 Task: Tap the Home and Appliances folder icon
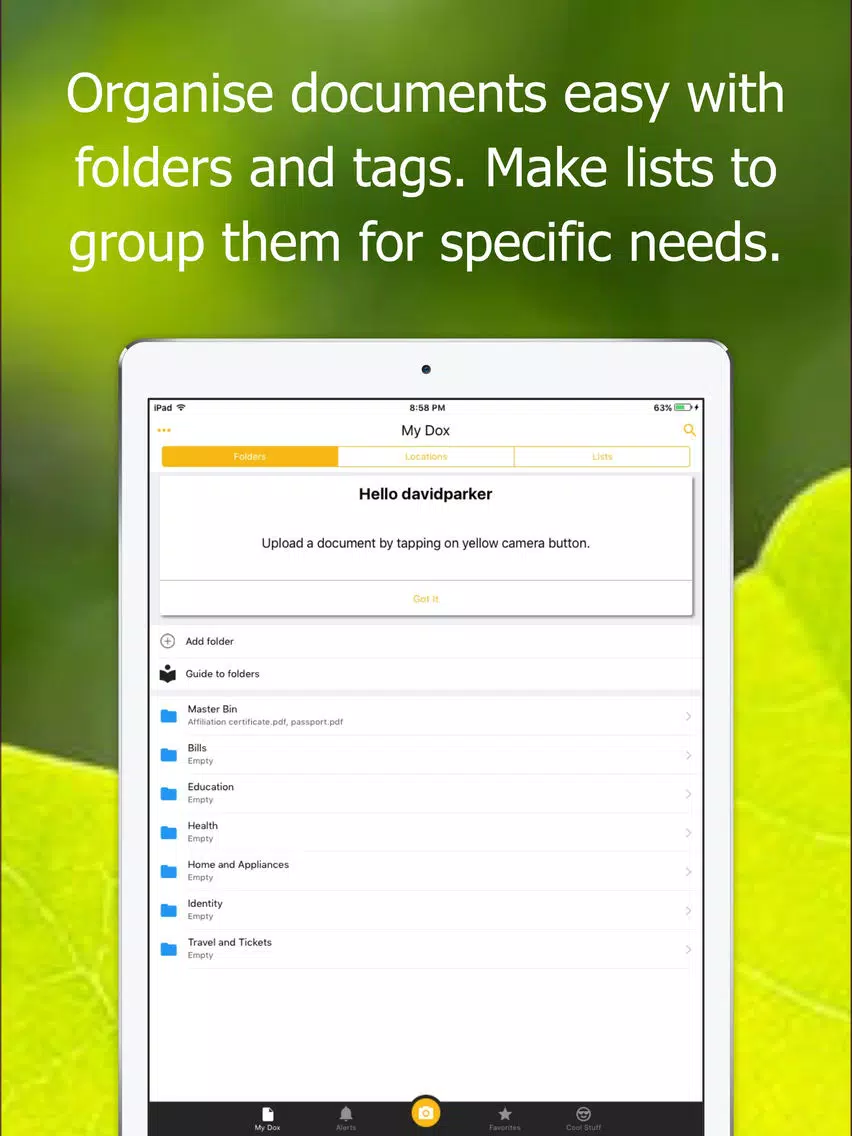[169, 872]
